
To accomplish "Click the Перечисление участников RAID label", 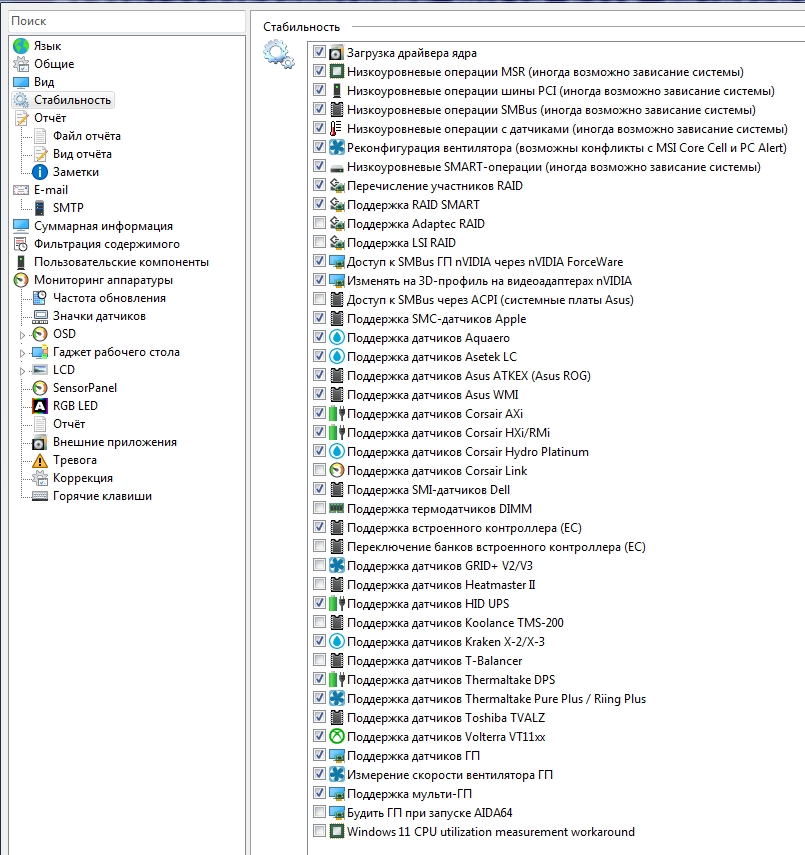I will (435, 186).
